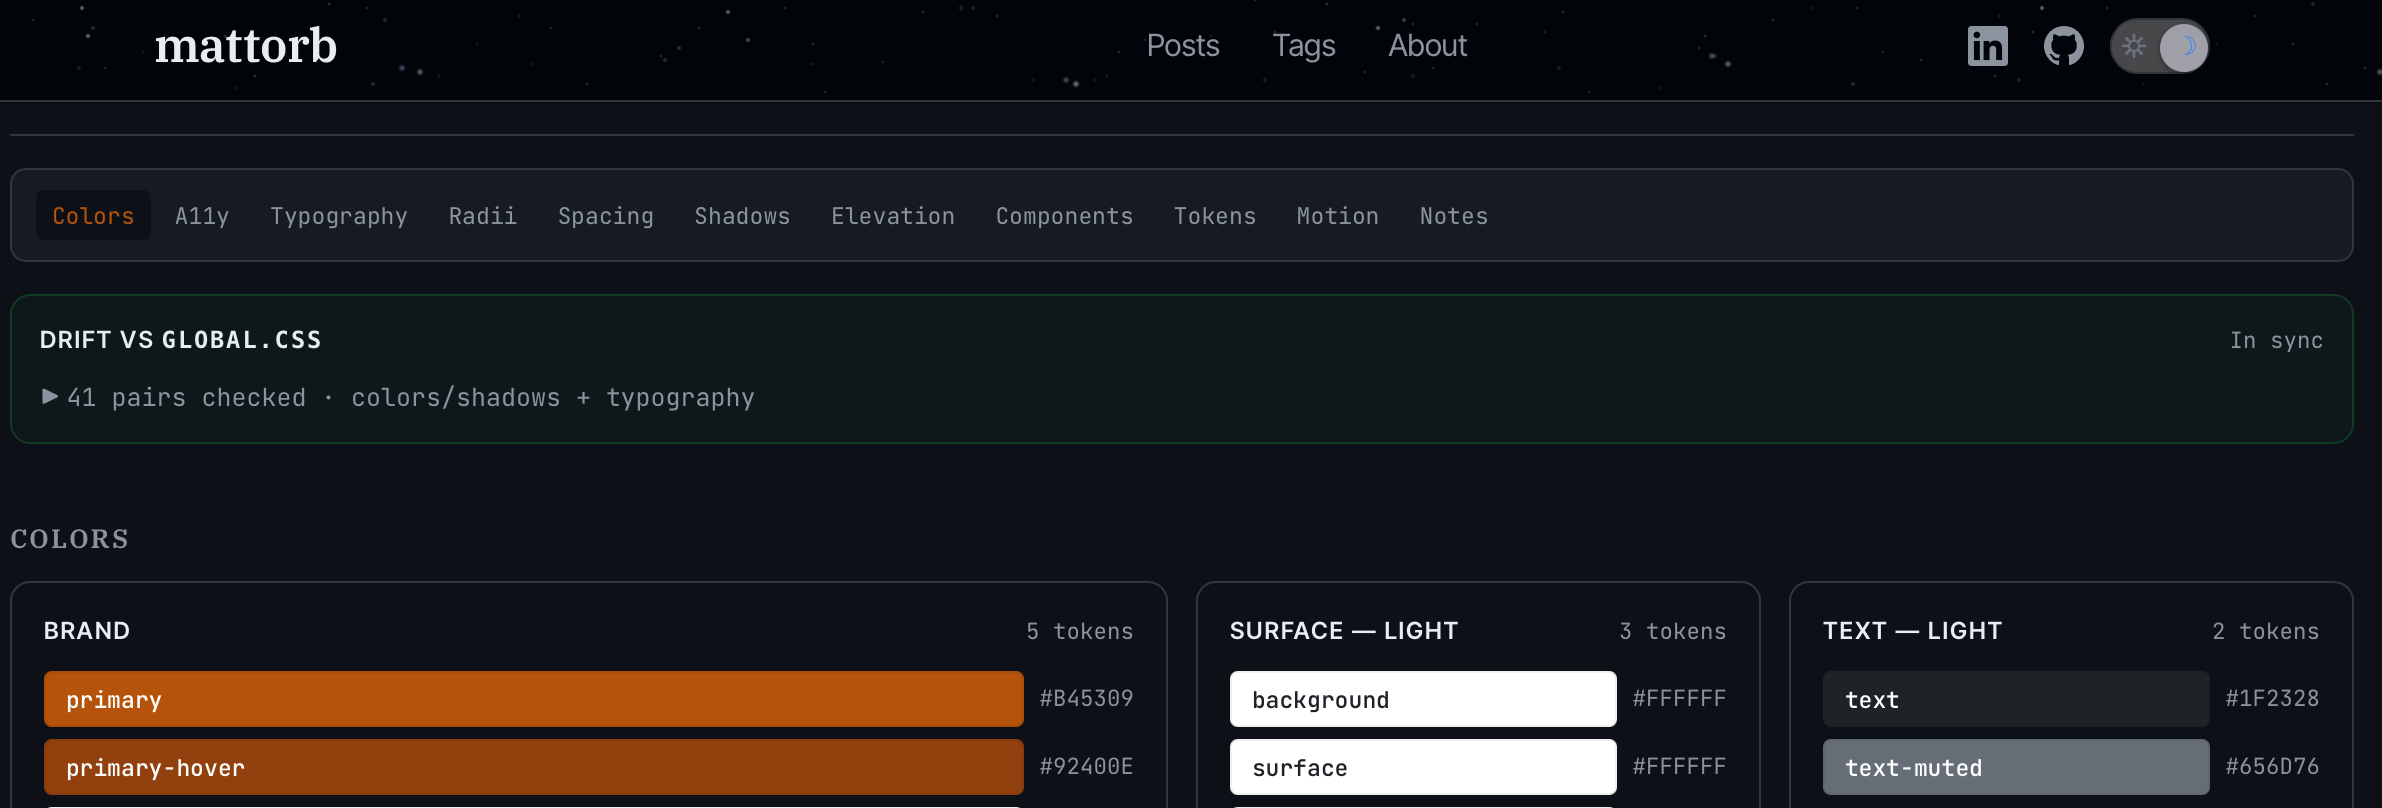
Task: Go to the mattorb home logo
Action: (x=246, y=46)
